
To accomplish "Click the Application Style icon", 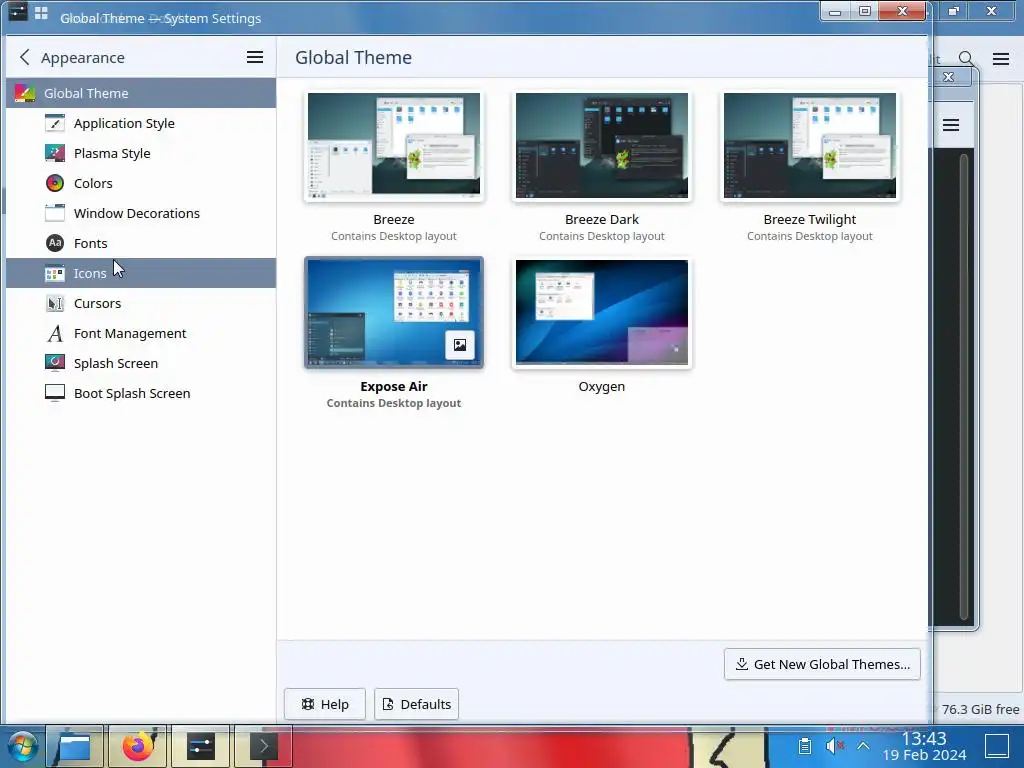I will 55,123.
